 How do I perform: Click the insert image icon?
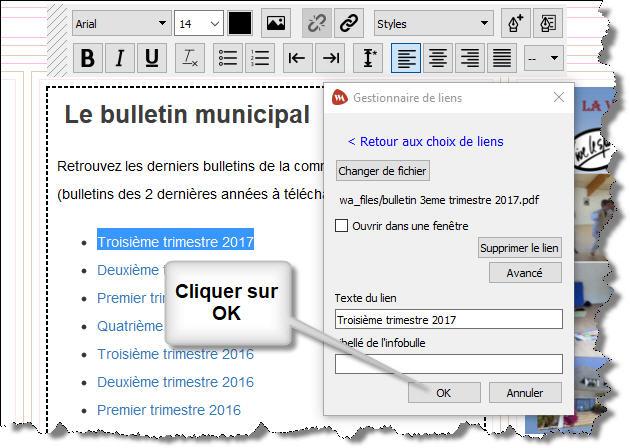tap(275, 23)
